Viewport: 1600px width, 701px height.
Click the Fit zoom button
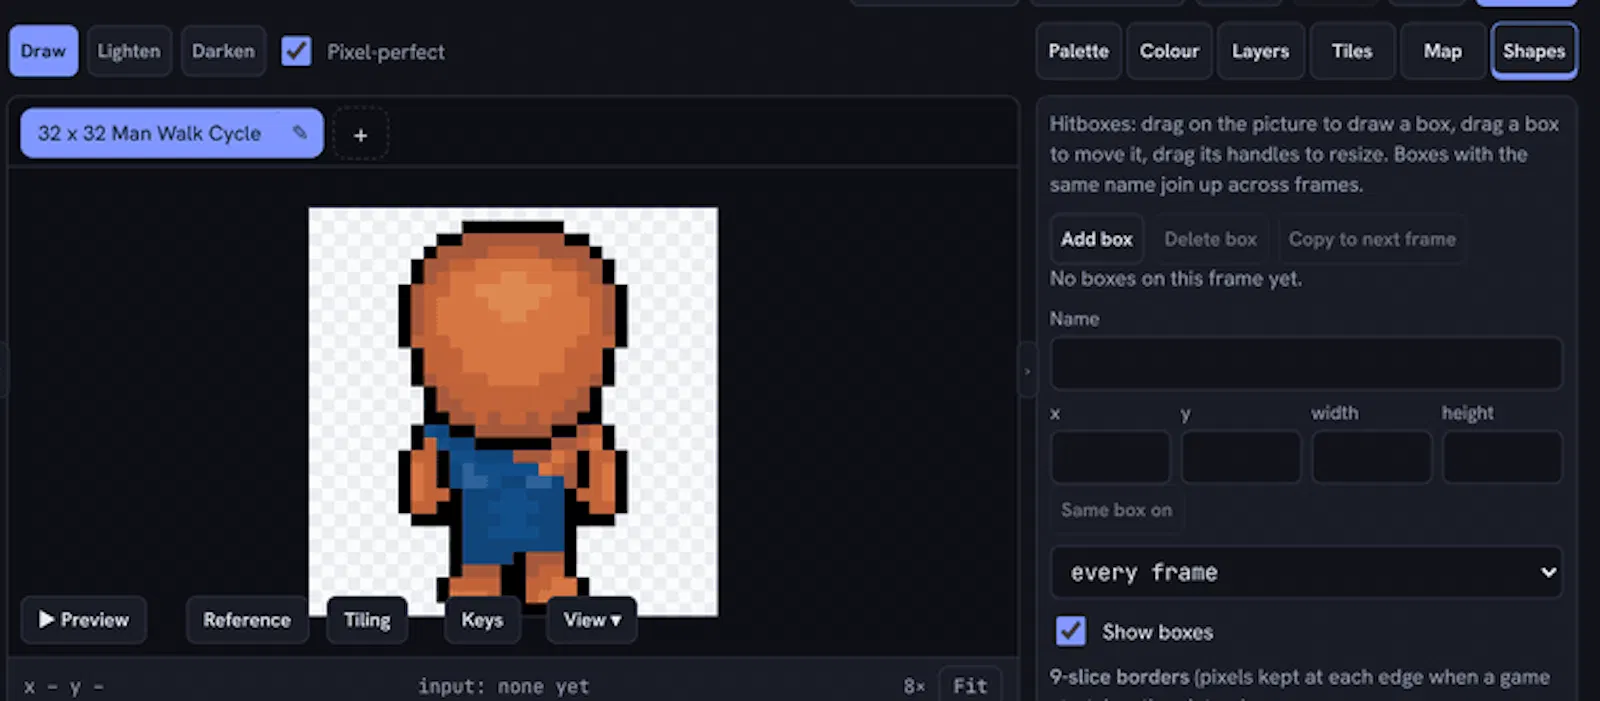coord(970,686)
